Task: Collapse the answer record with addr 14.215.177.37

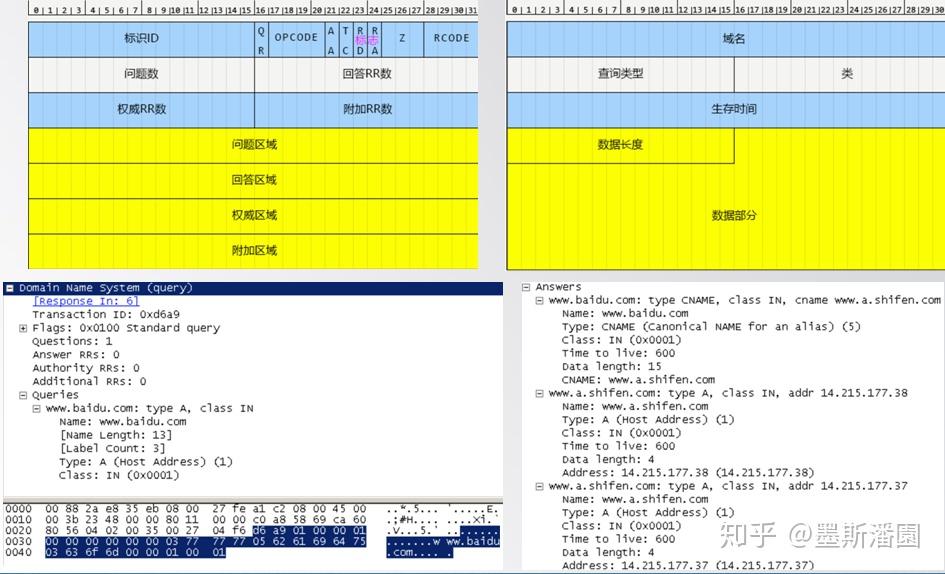Action: tap(539, 487)
